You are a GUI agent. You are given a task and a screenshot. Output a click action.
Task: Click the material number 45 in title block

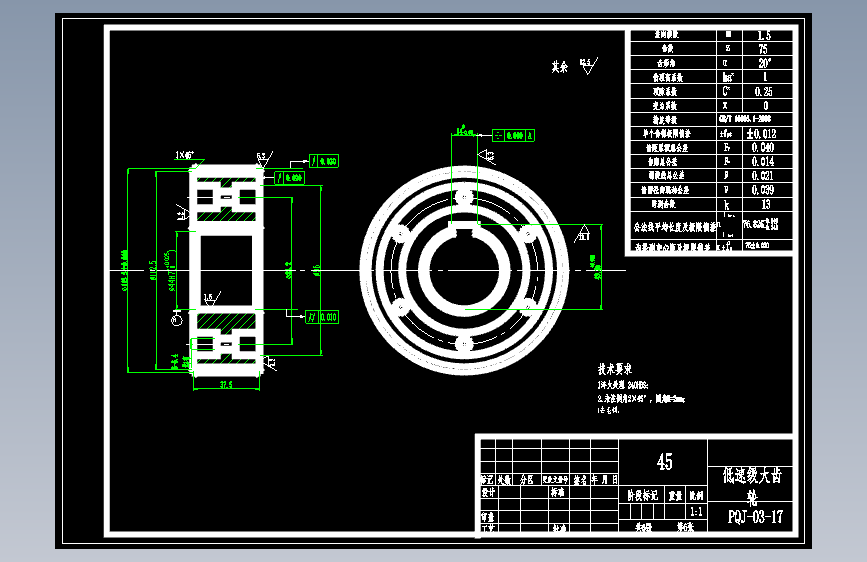(x=665, y=461)
